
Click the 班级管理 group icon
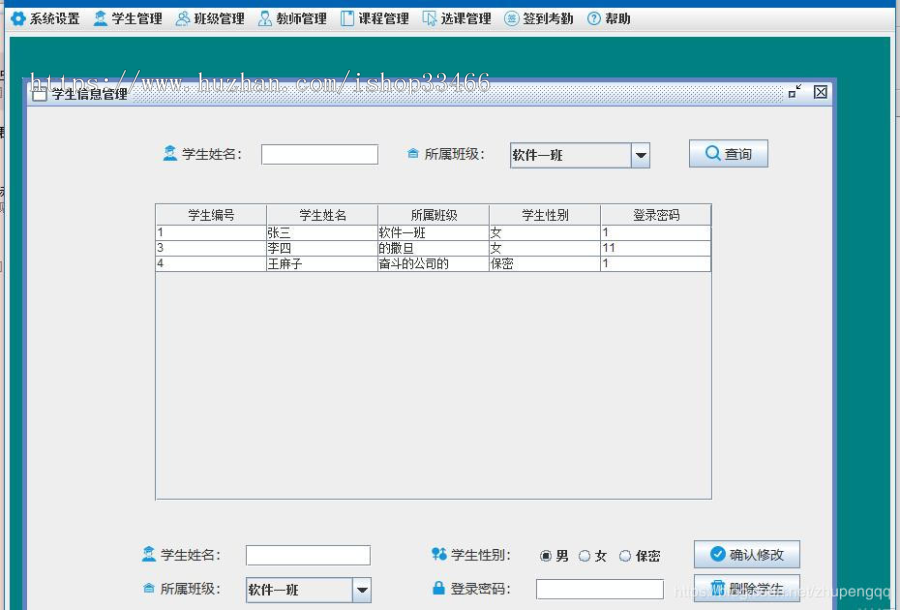182,17
